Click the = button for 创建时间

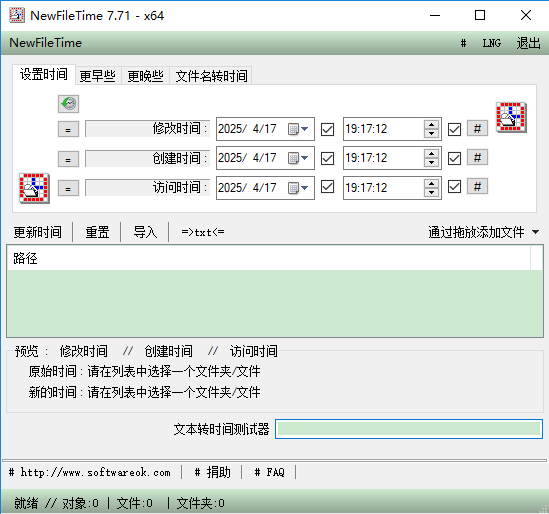(68, 159)
